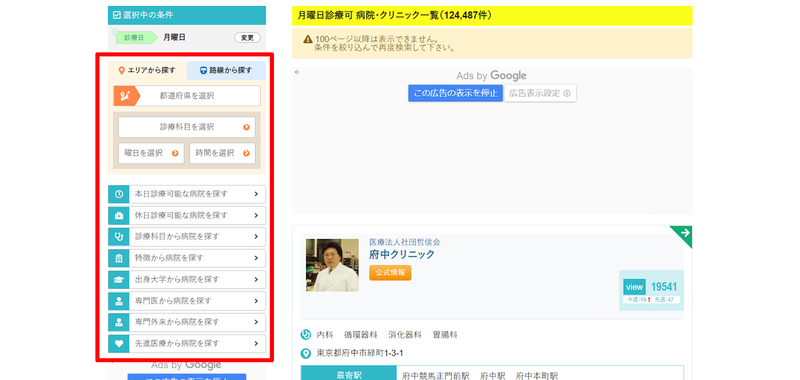Viewport: 800px width, 380px height.
Task: Click the building icon for 特徴から病院を探す
Action: point(119,258)
